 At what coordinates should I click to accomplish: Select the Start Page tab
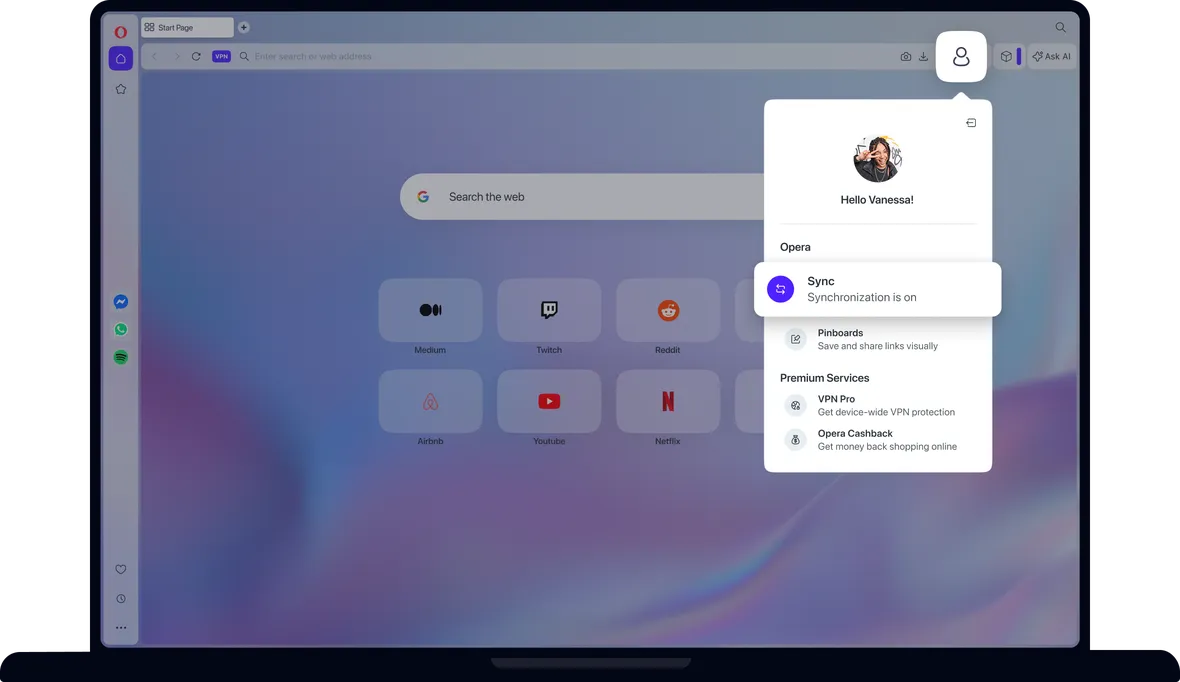(187, 27)
